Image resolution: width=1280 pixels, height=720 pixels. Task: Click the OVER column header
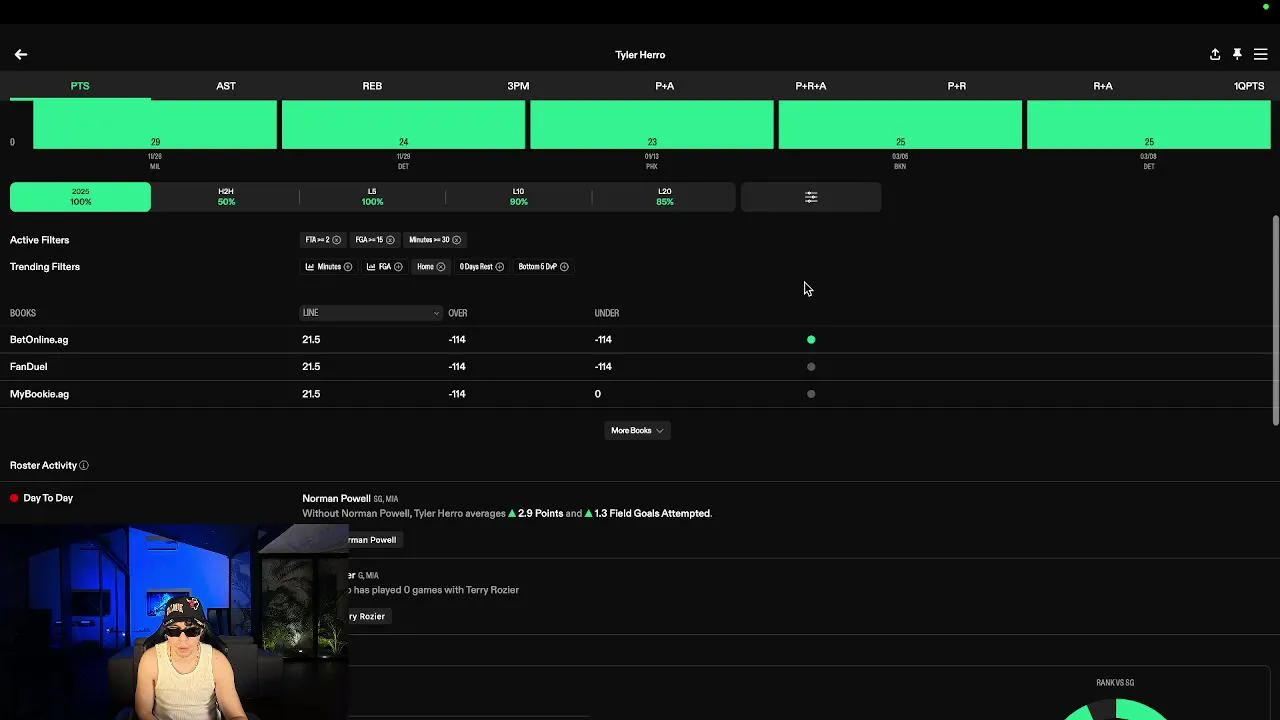tap(458, 313)
